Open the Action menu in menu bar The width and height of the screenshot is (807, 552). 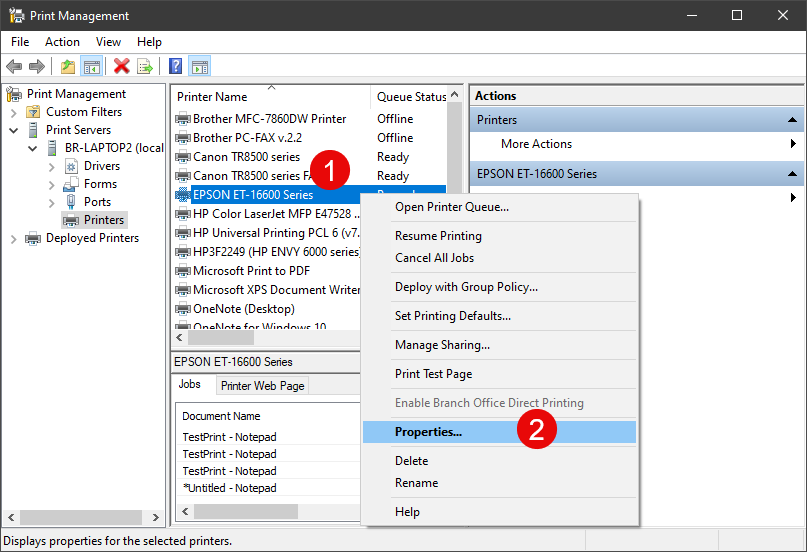click(x=62, y=42)
